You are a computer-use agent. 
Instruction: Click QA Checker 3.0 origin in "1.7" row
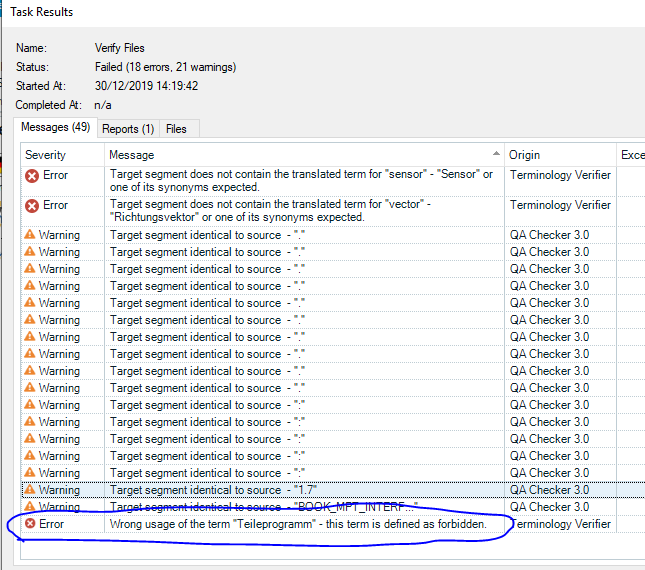(550, 490)
